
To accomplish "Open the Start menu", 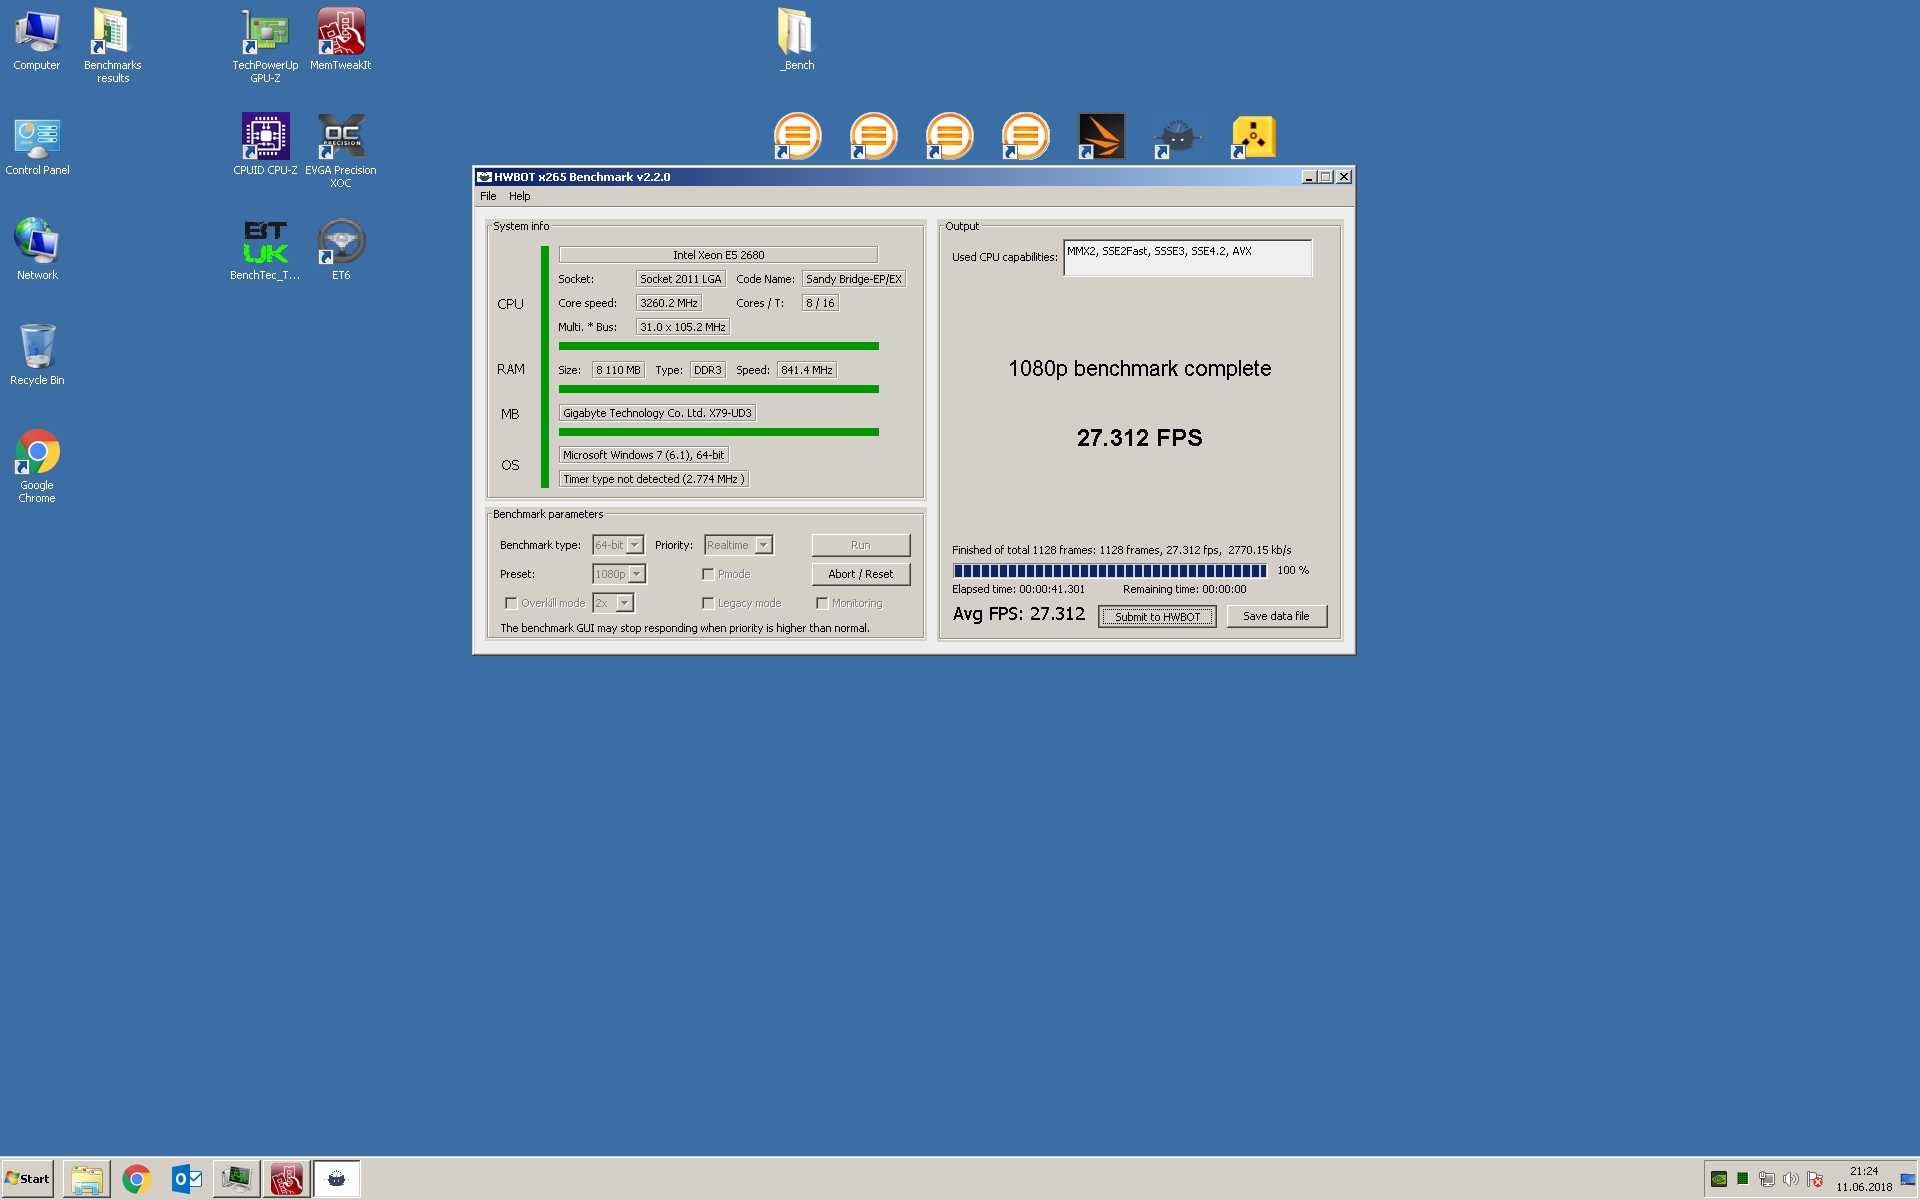I will pos(28,1179).
